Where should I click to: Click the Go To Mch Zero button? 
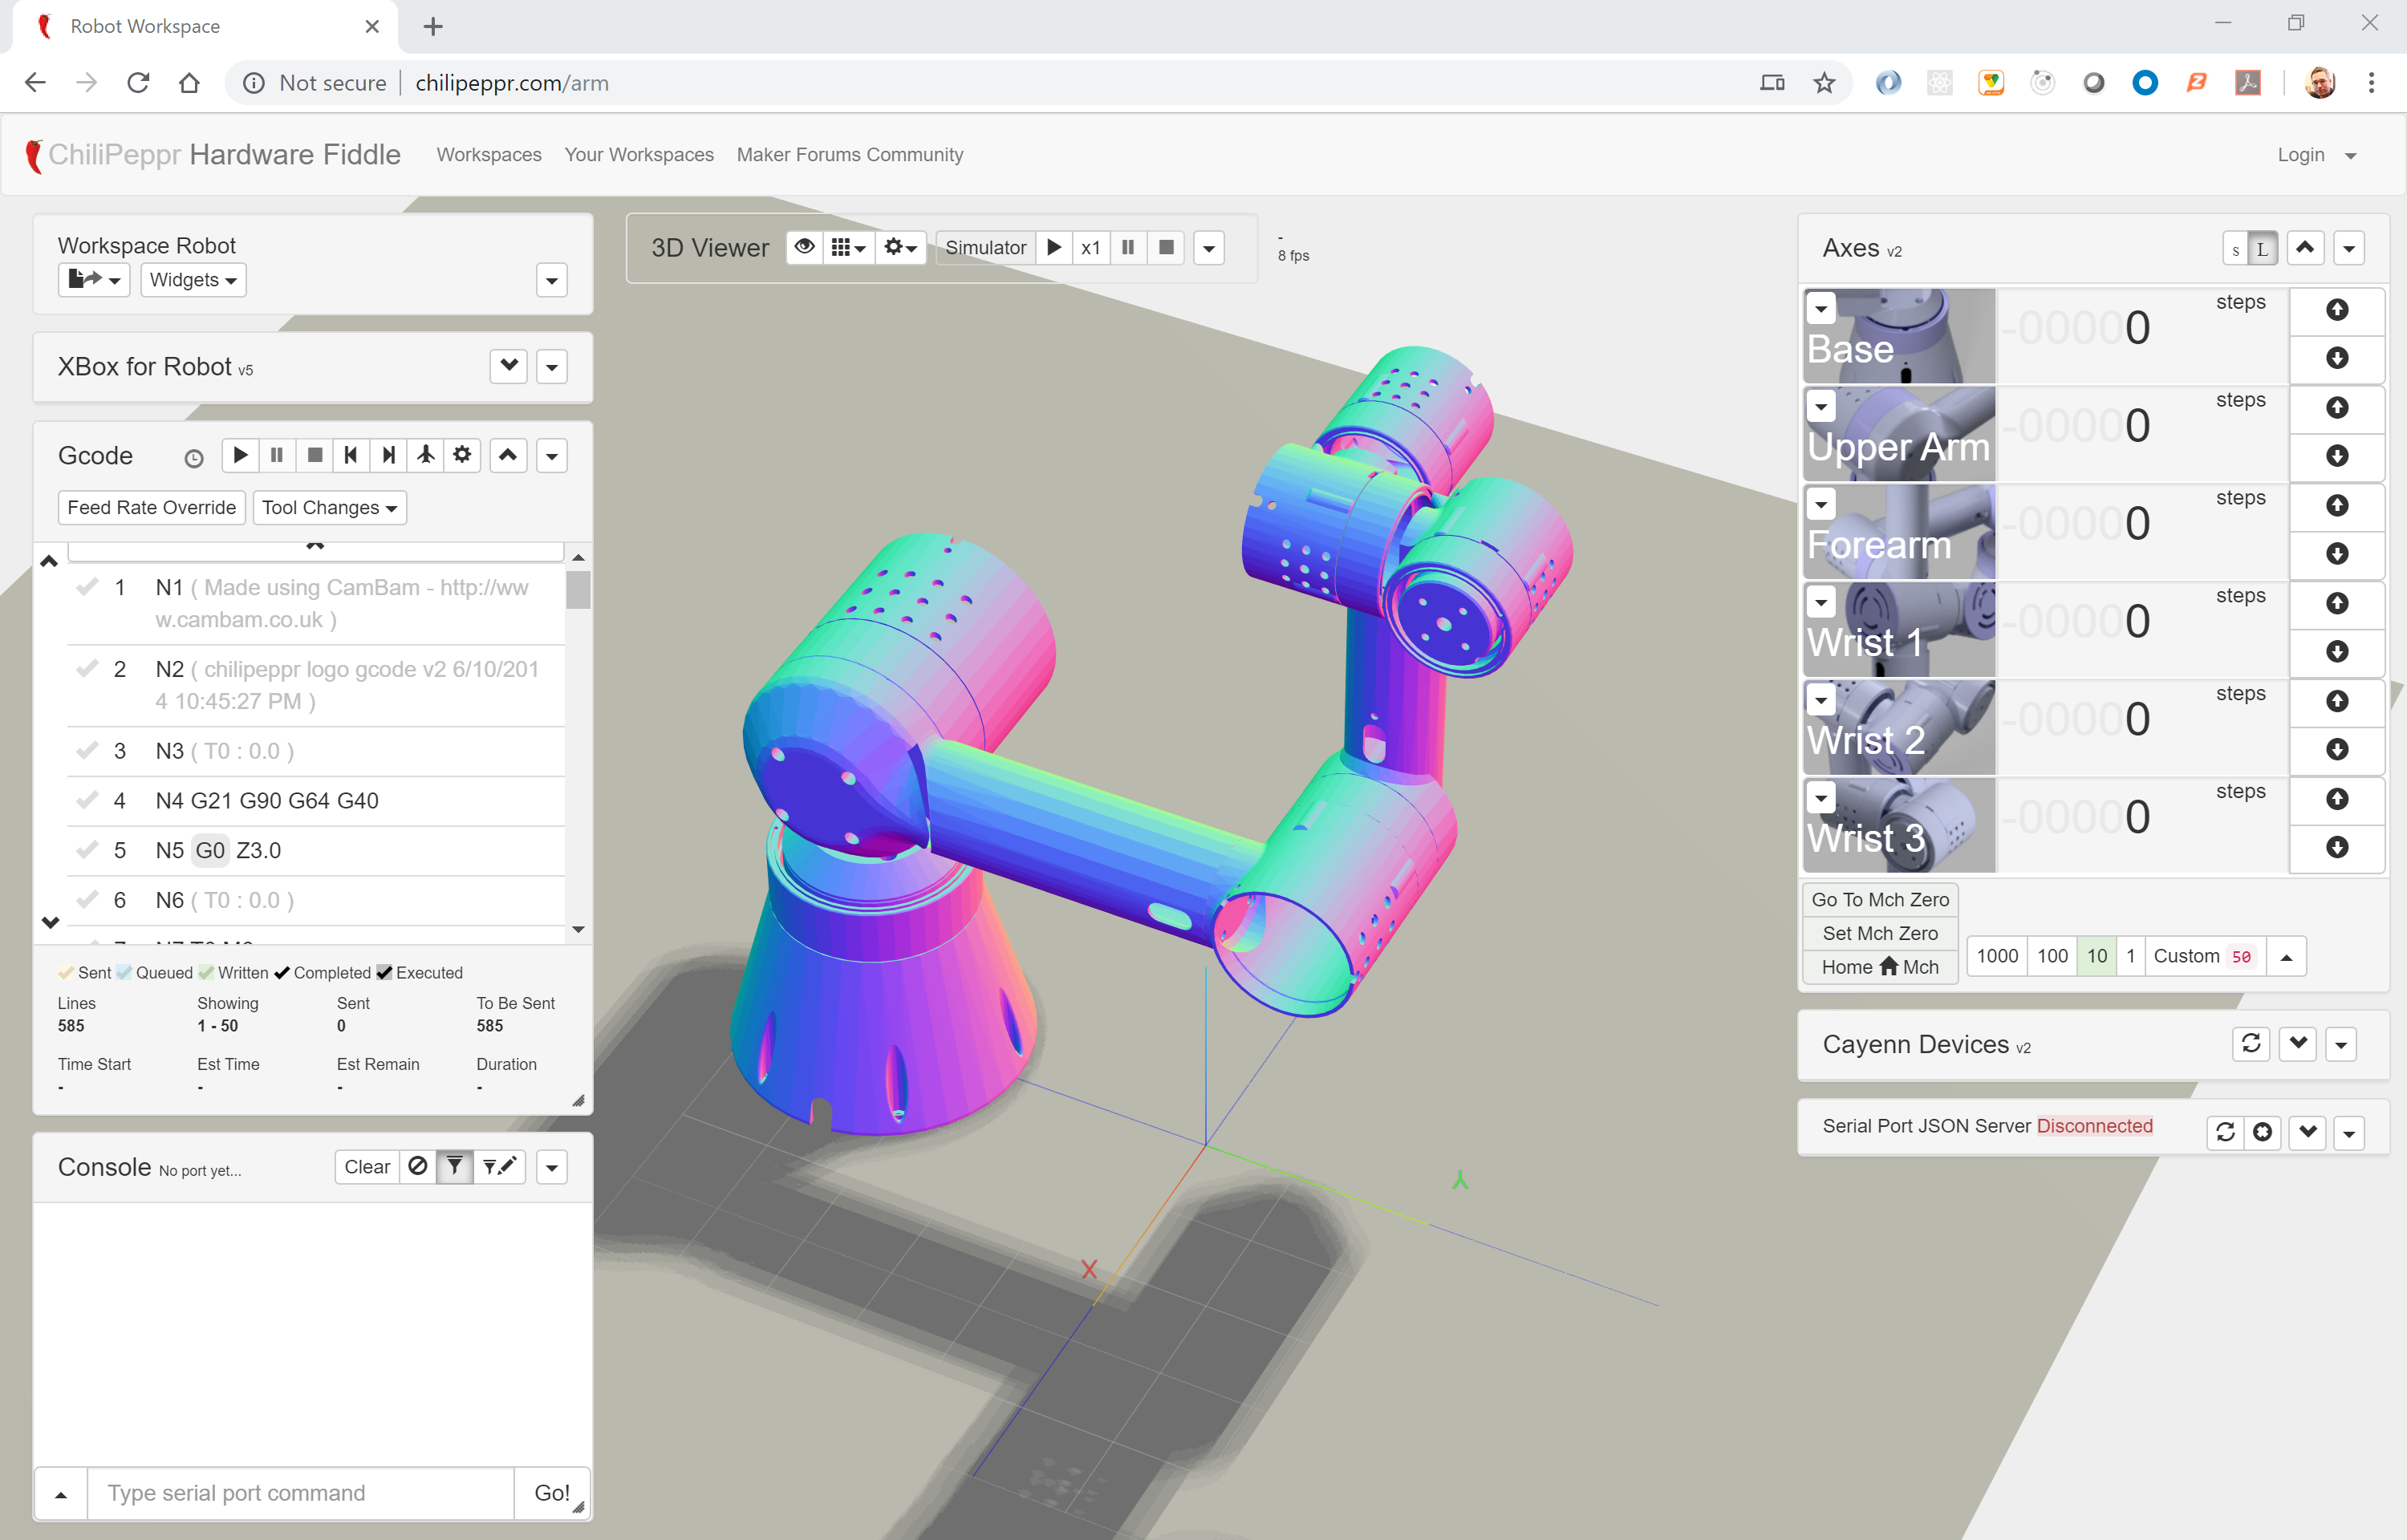[1879, 899]
